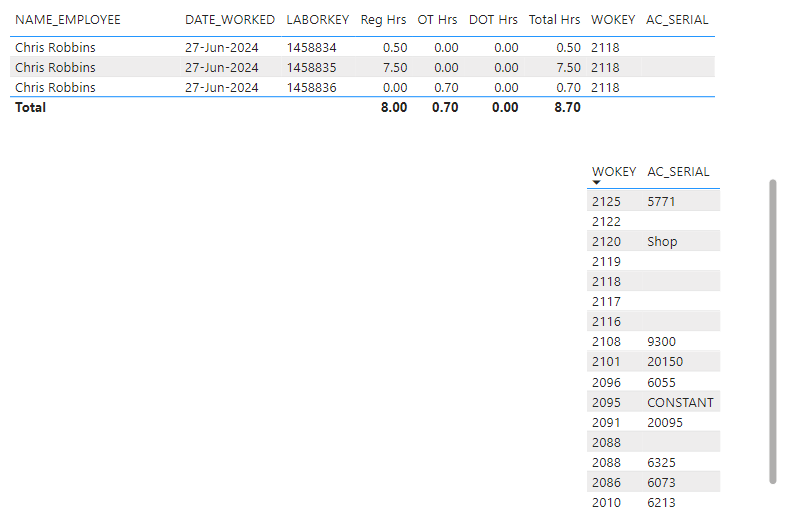Image resolution: width=801 pixels, height=521 pixels.
Task: Click AC_SERIAL value CONSTANT
Action: 680,402
